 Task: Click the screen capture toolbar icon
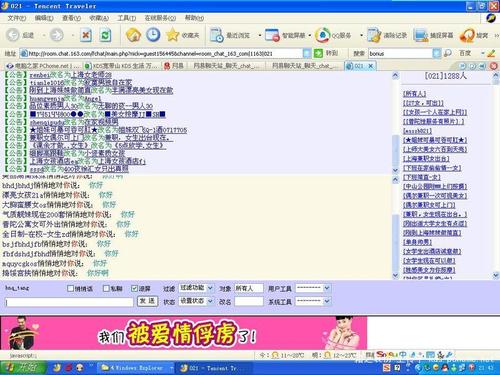coord(421,35)
